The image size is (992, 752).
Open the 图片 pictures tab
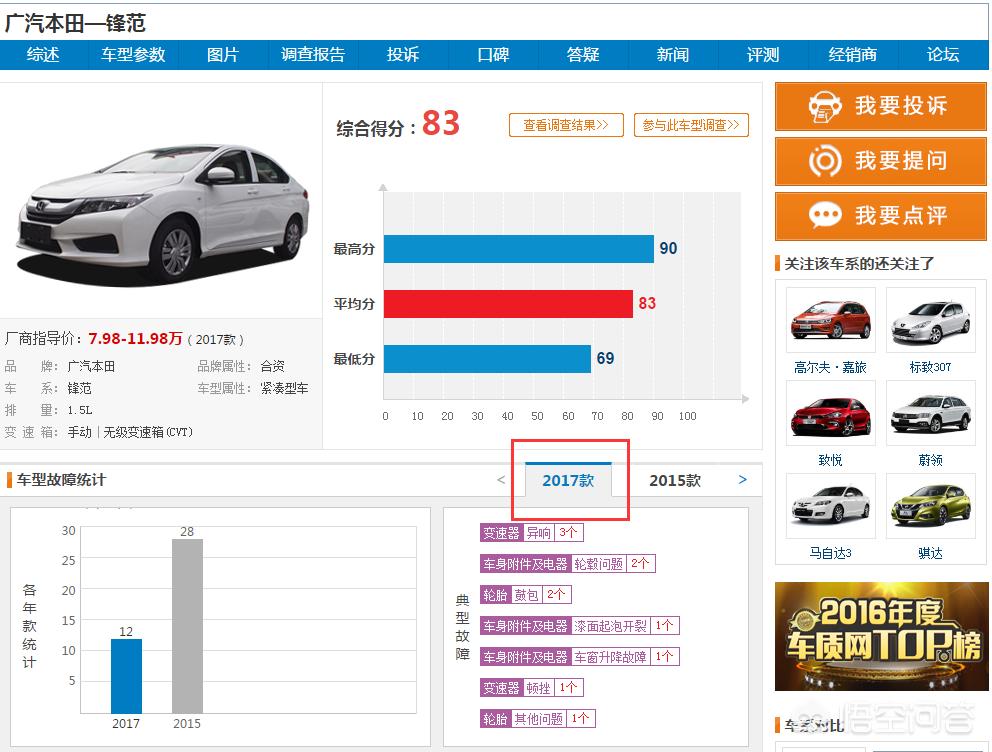click(223, 55)
